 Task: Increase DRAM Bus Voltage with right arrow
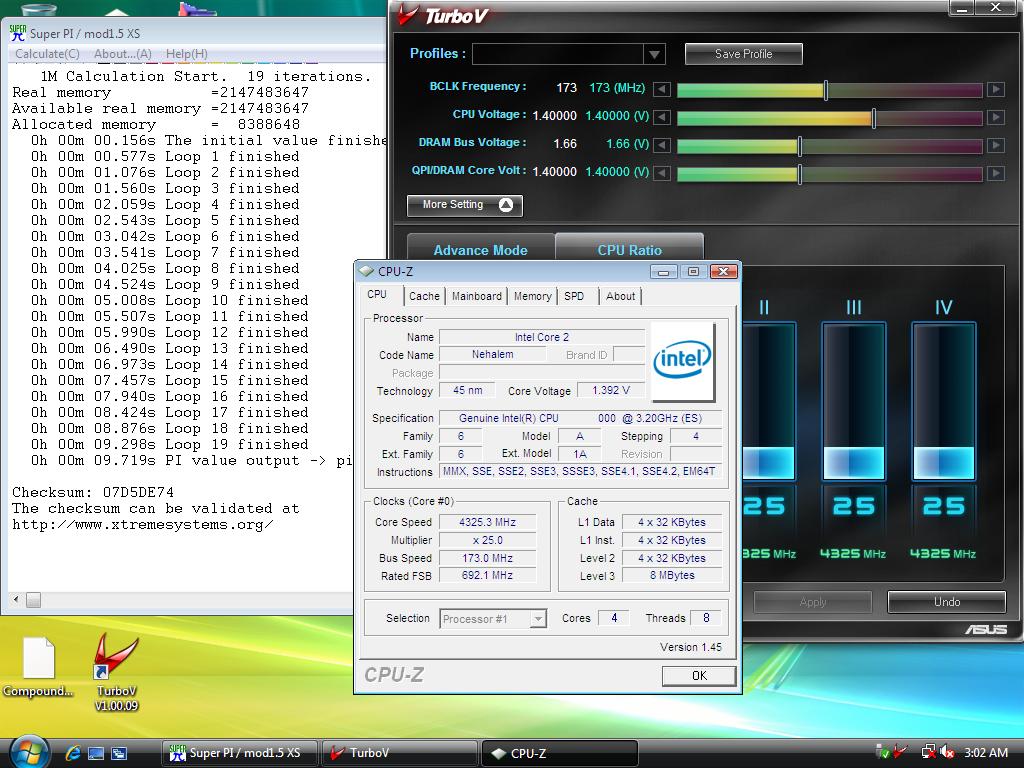point(995,145)
